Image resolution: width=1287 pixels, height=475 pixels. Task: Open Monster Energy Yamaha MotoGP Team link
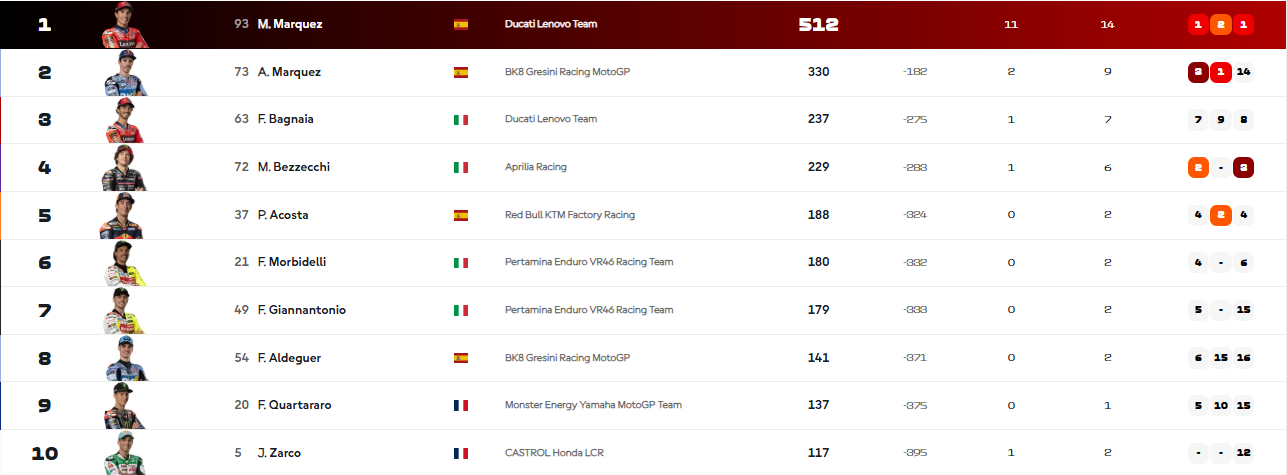point(593,405)
